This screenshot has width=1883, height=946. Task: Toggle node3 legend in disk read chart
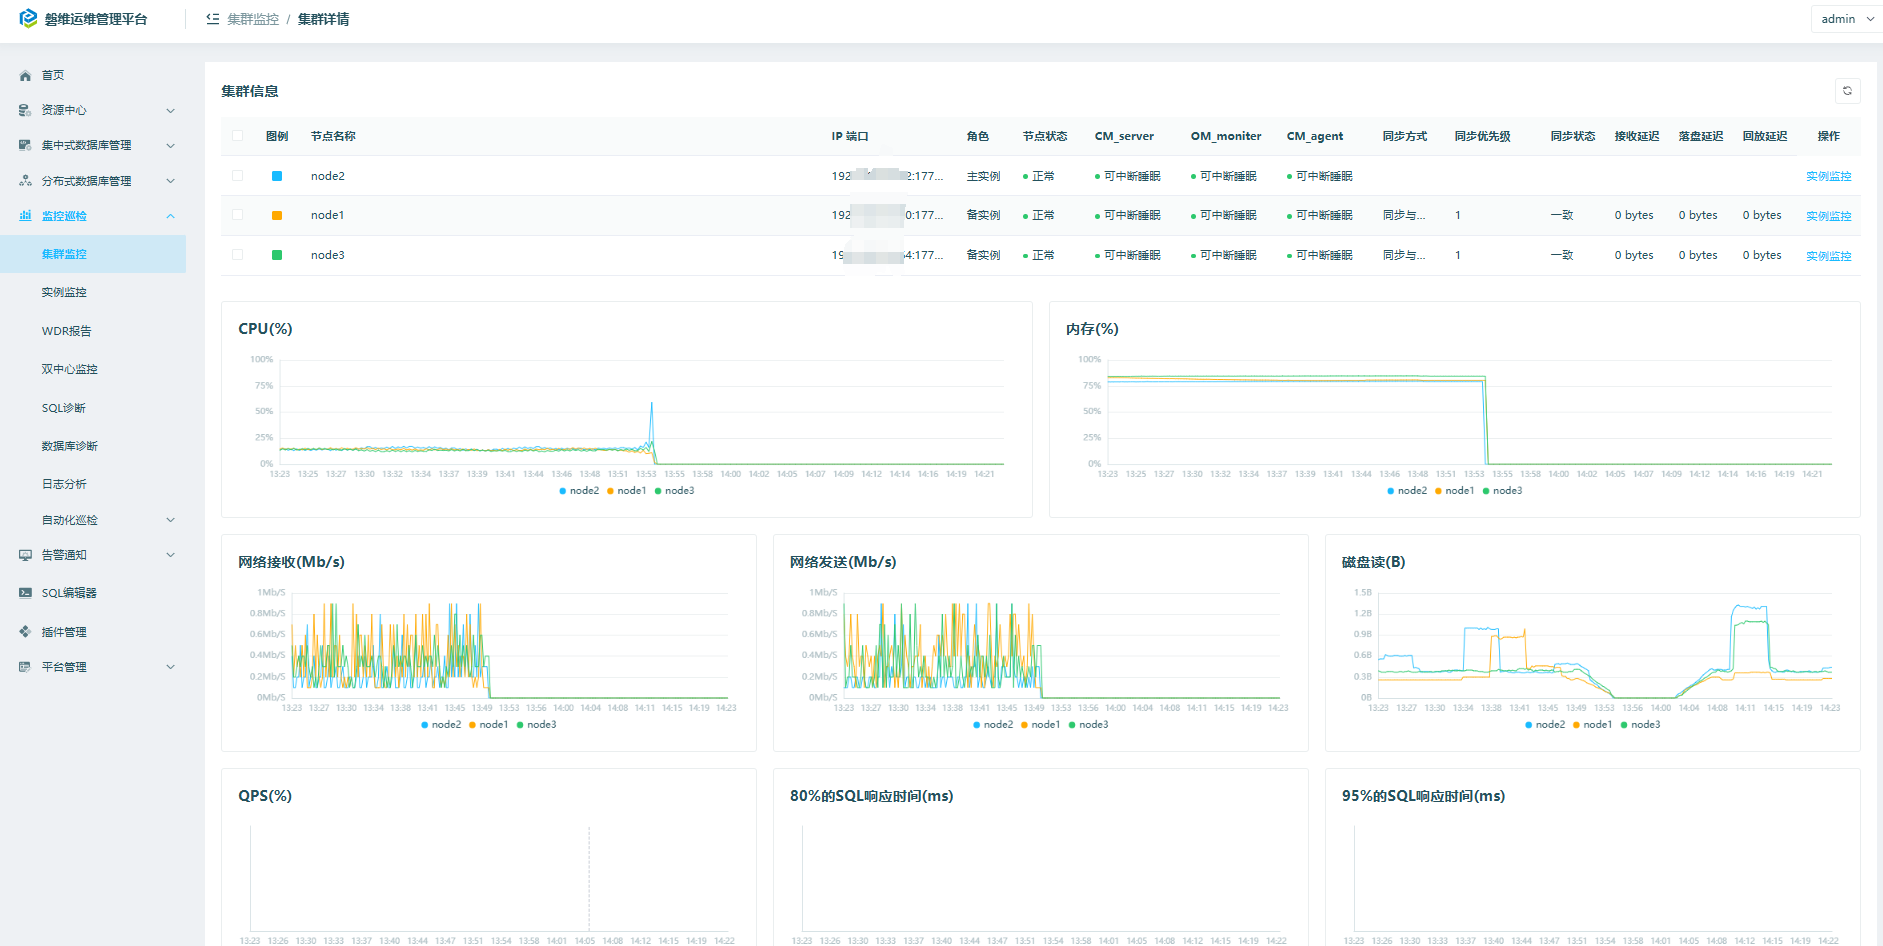(1640, 725)
